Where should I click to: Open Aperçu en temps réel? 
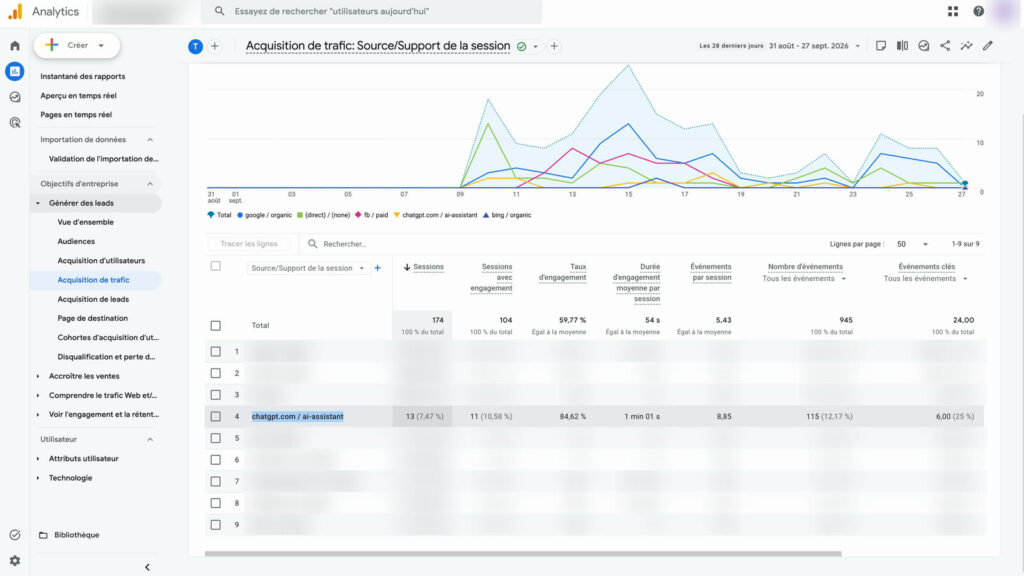click(x=78, y=95)
